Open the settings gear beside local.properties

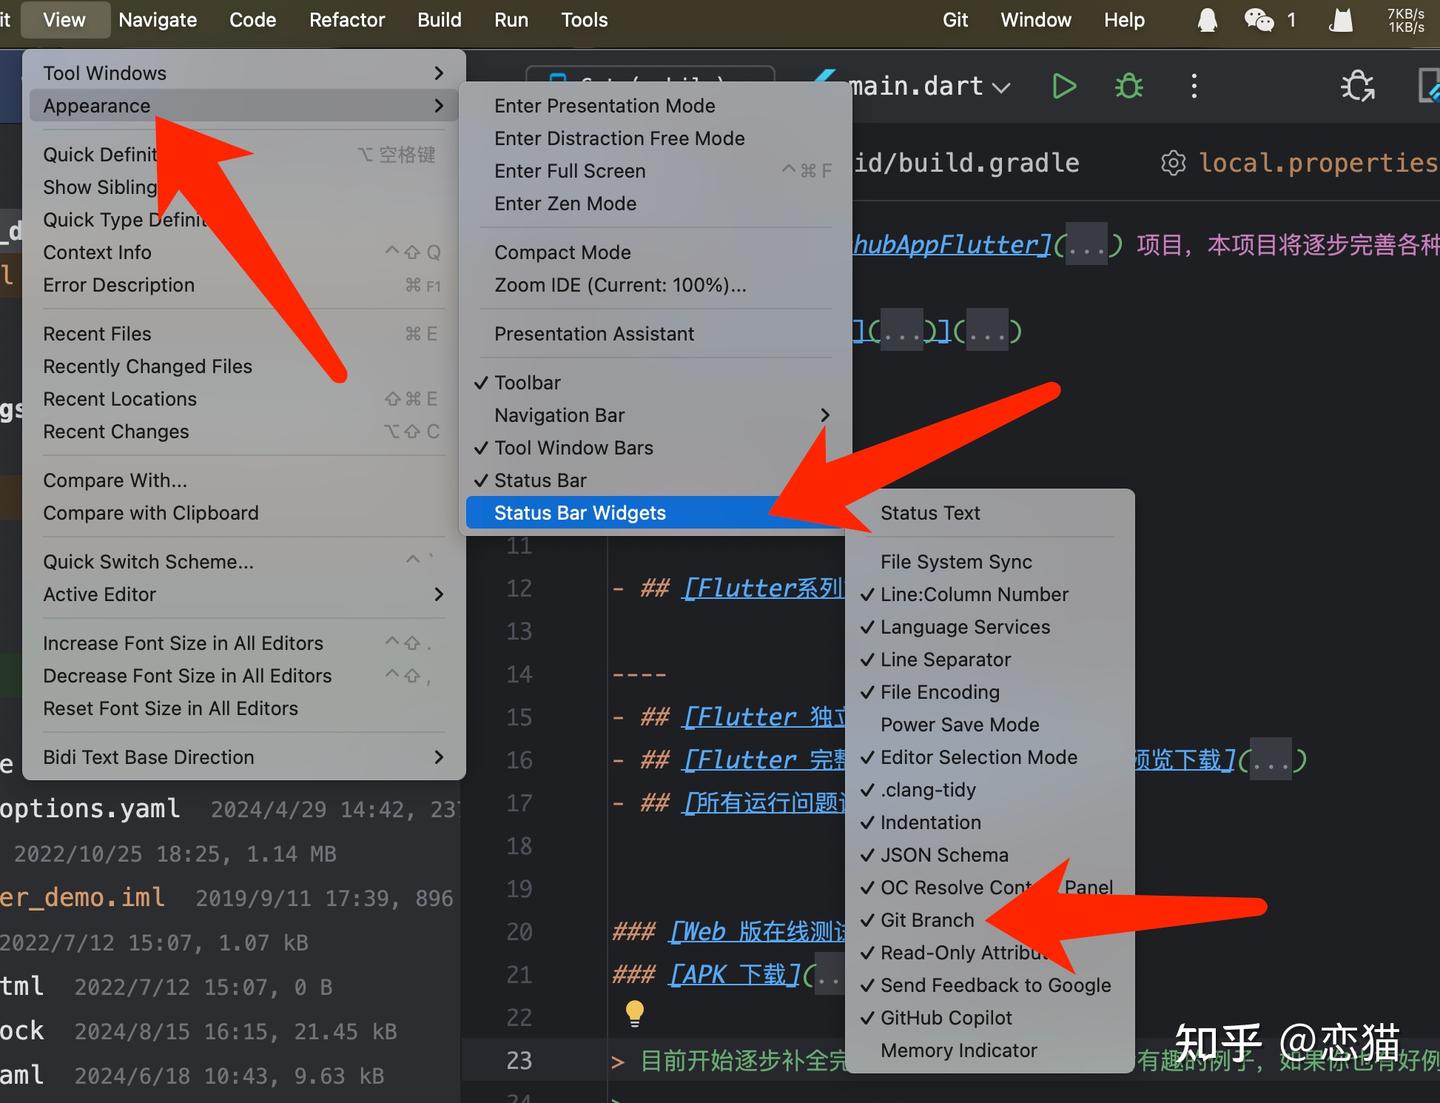1173,162
